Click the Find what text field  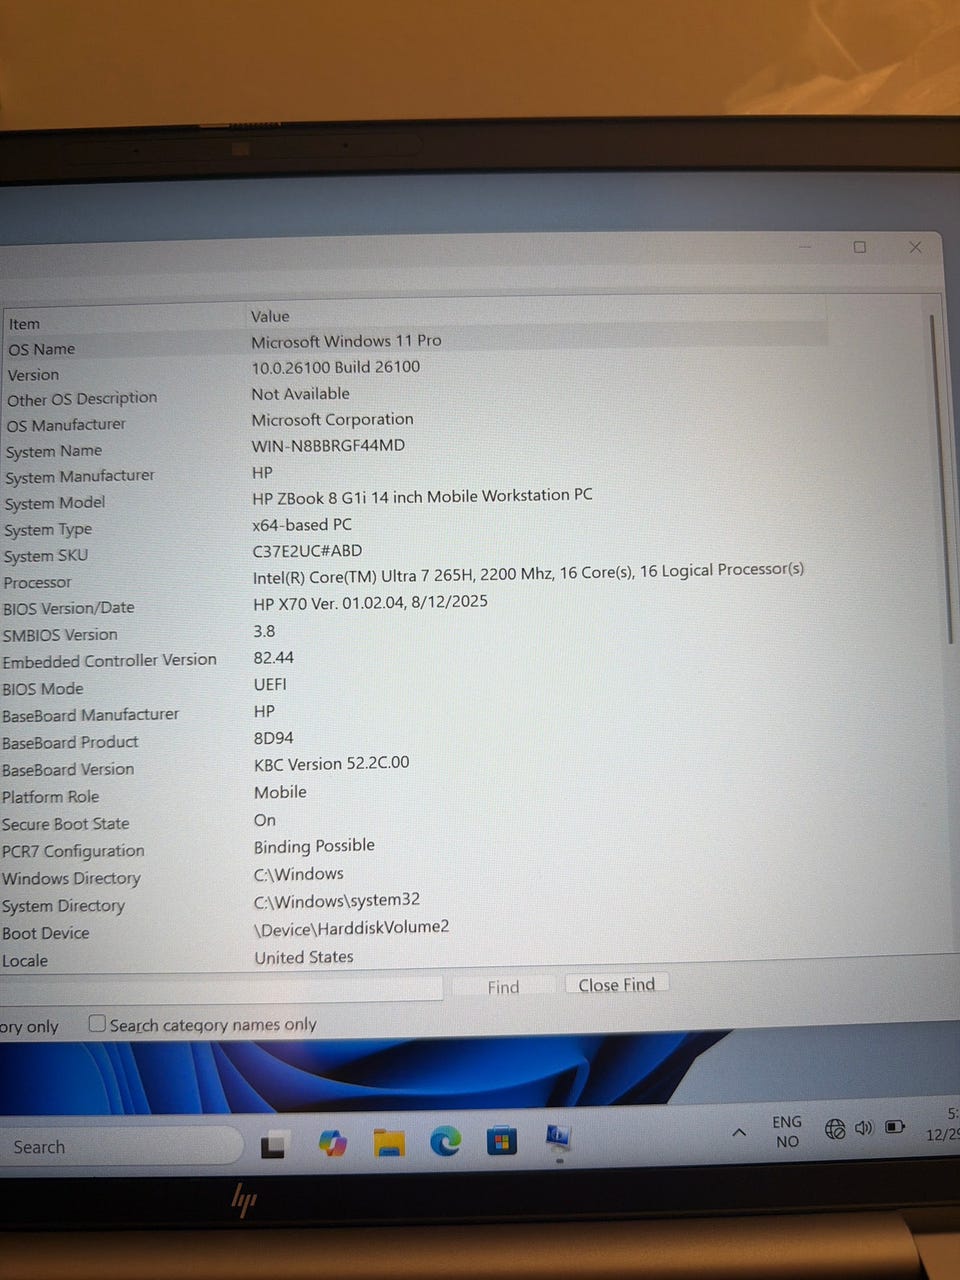[x=220, y=989]
